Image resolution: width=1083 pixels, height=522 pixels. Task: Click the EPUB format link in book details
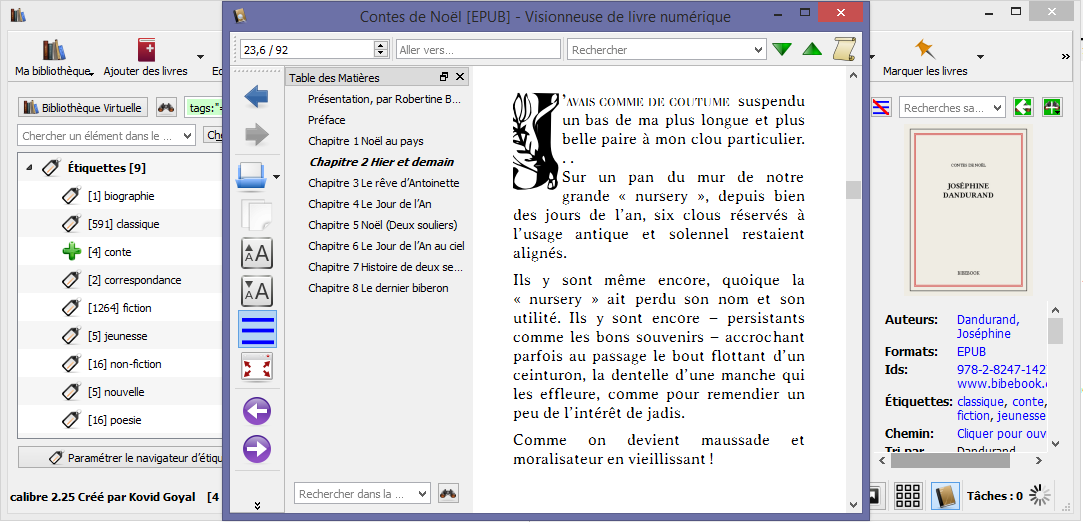pyautogui.click(x=971, y=351)
